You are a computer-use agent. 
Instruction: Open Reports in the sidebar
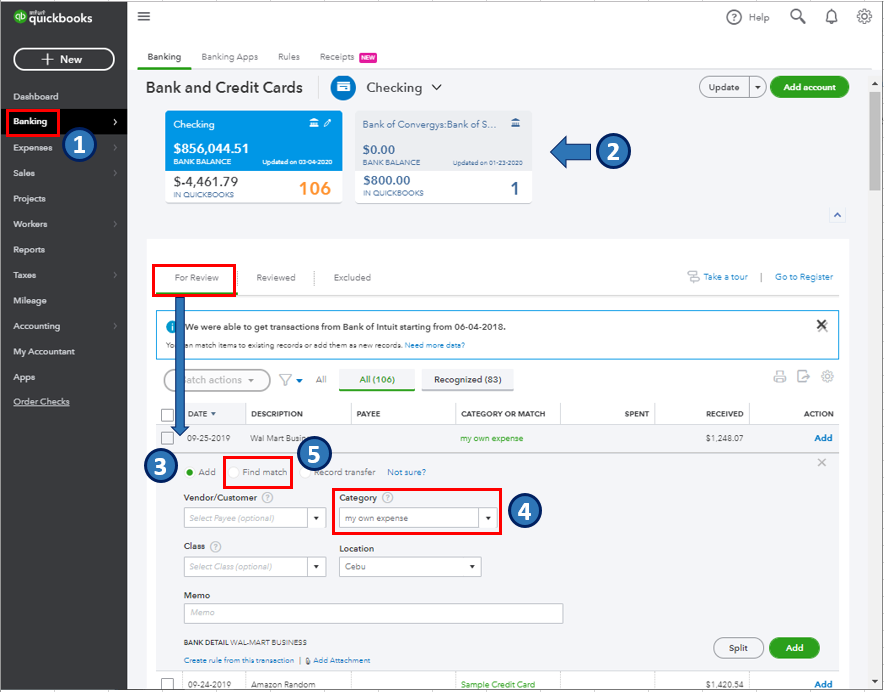[29, 250]
